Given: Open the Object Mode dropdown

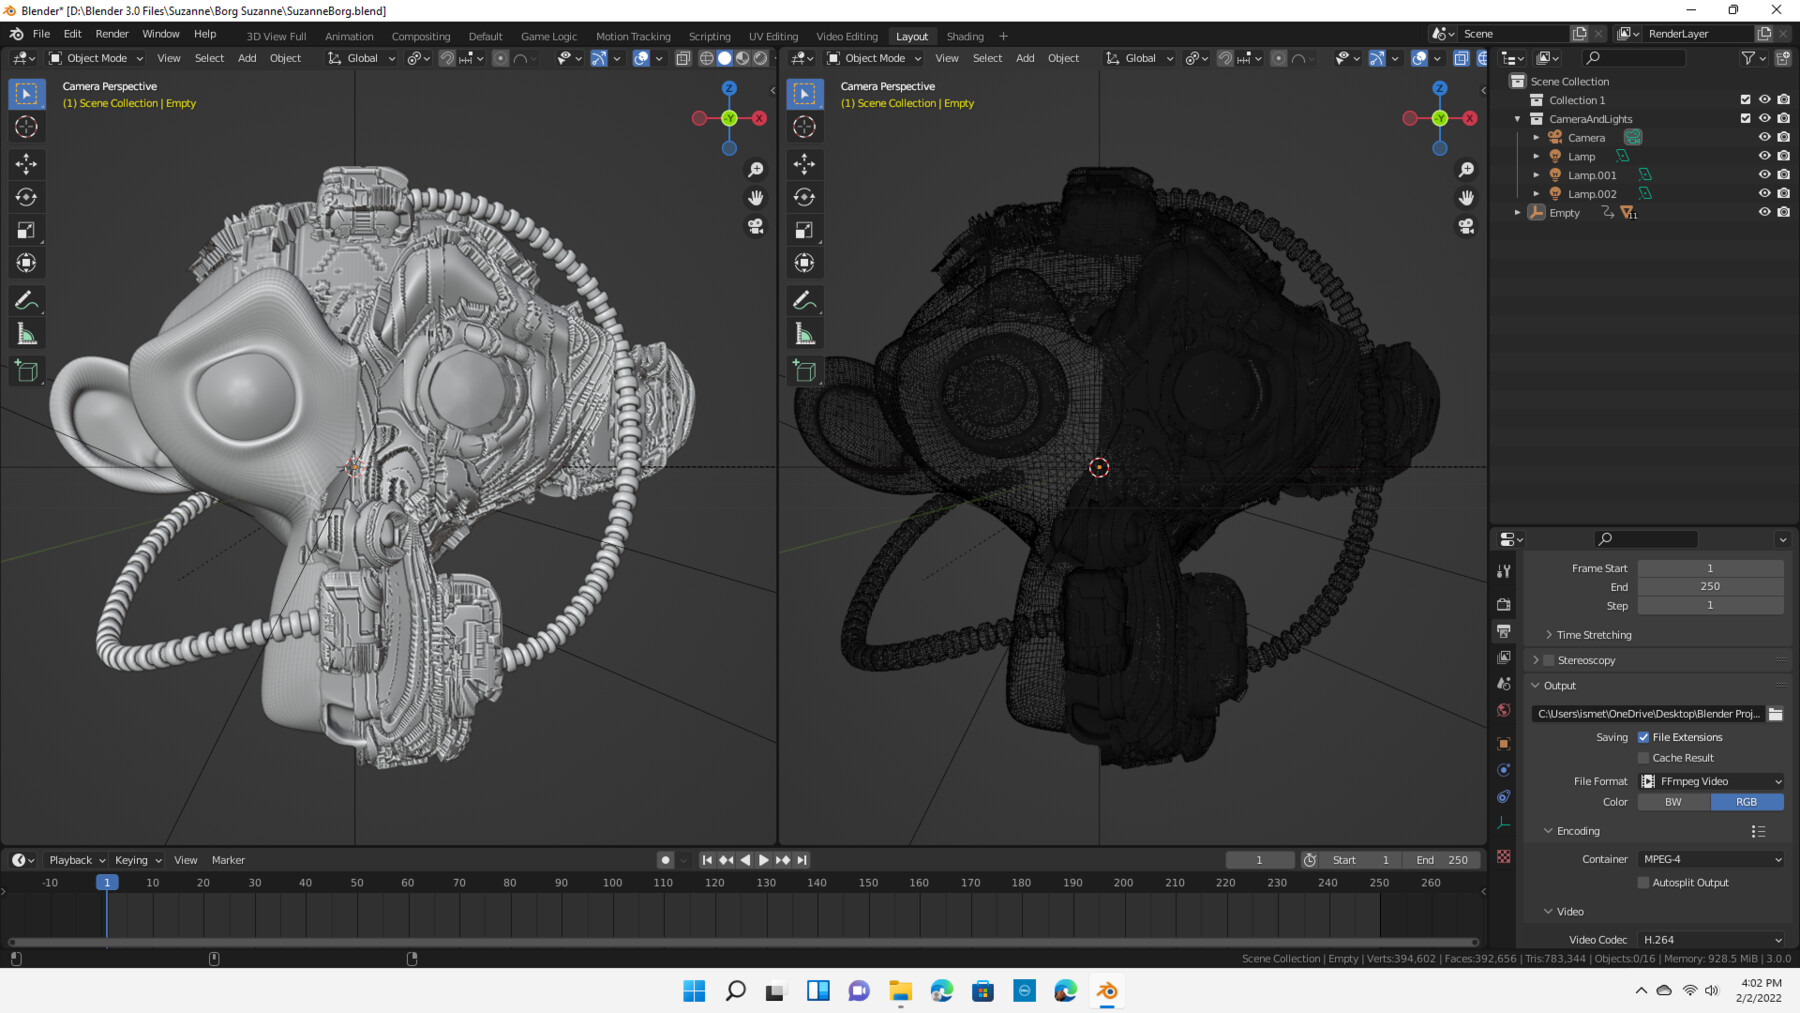Looking at the screenshot, I should pos(95,58).
